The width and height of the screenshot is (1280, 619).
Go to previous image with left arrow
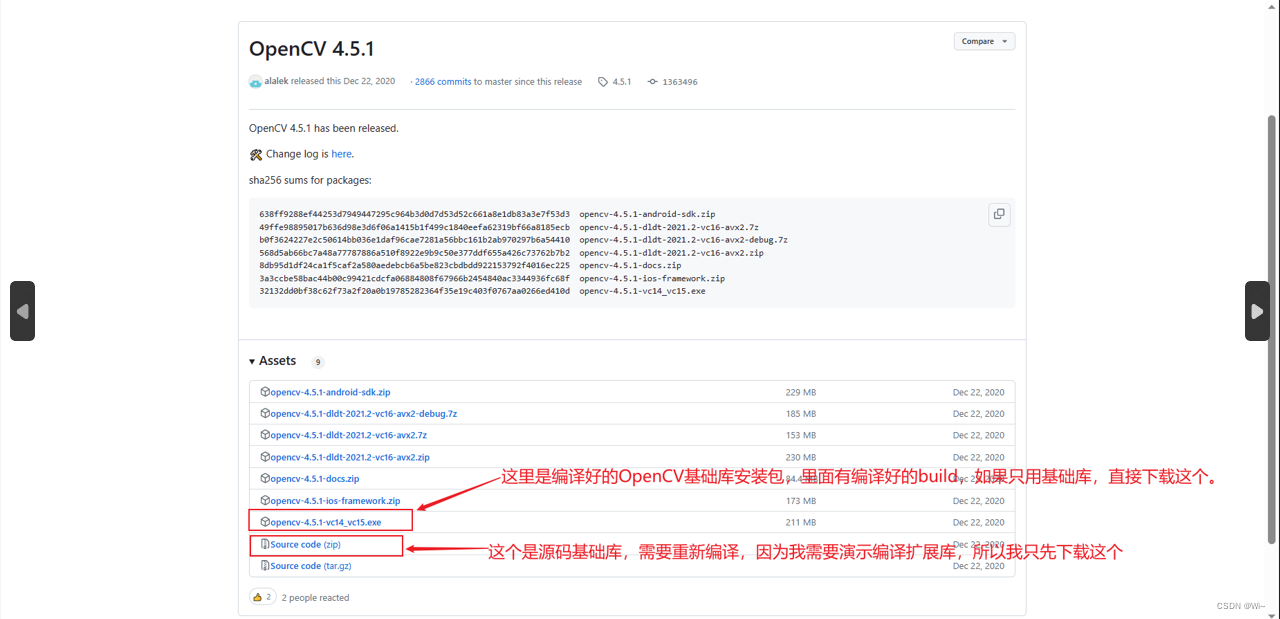(22, 311)
